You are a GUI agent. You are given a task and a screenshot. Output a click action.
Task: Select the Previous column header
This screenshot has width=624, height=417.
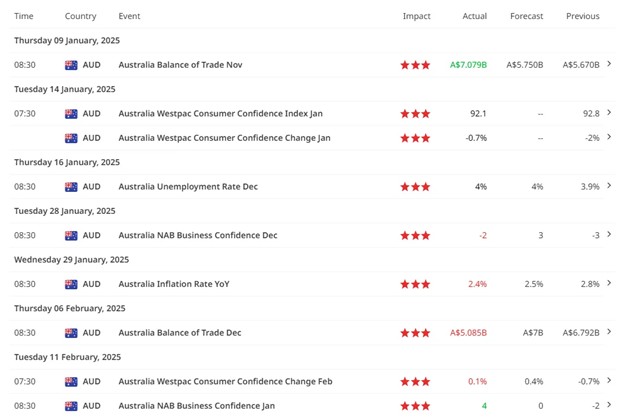point(582,16)
